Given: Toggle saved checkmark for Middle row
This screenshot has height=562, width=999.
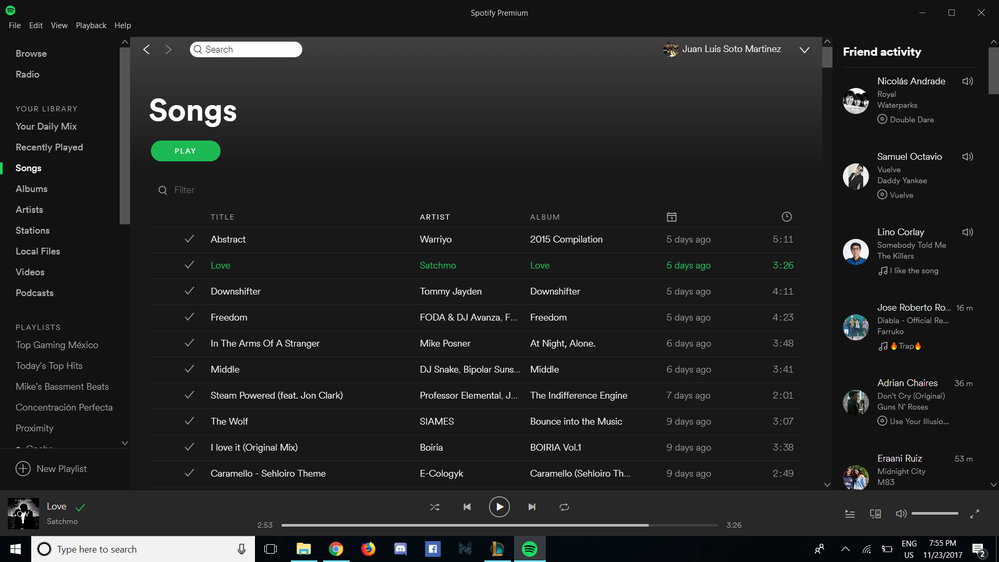Looking at the screenshot, I should coord(189,369).
